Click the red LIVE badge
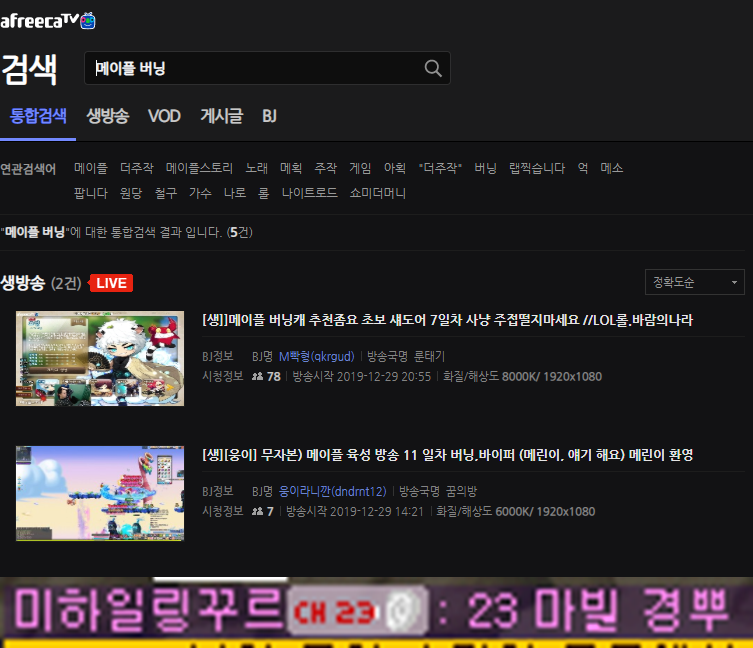The width and height of the screenshot is (753, 648). pos(111,283)
